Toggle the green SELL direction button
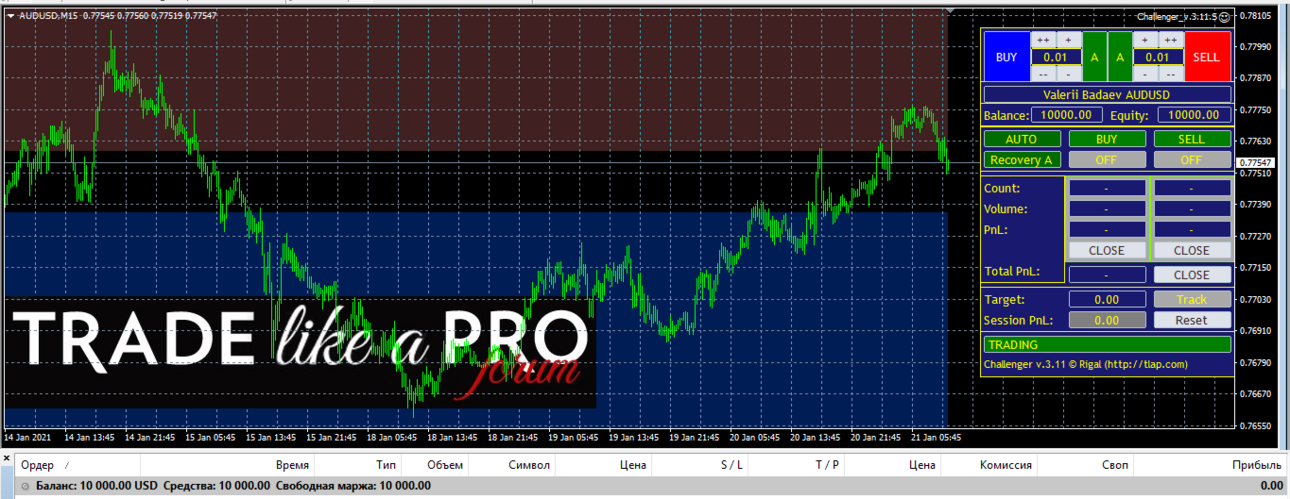 1191,139
